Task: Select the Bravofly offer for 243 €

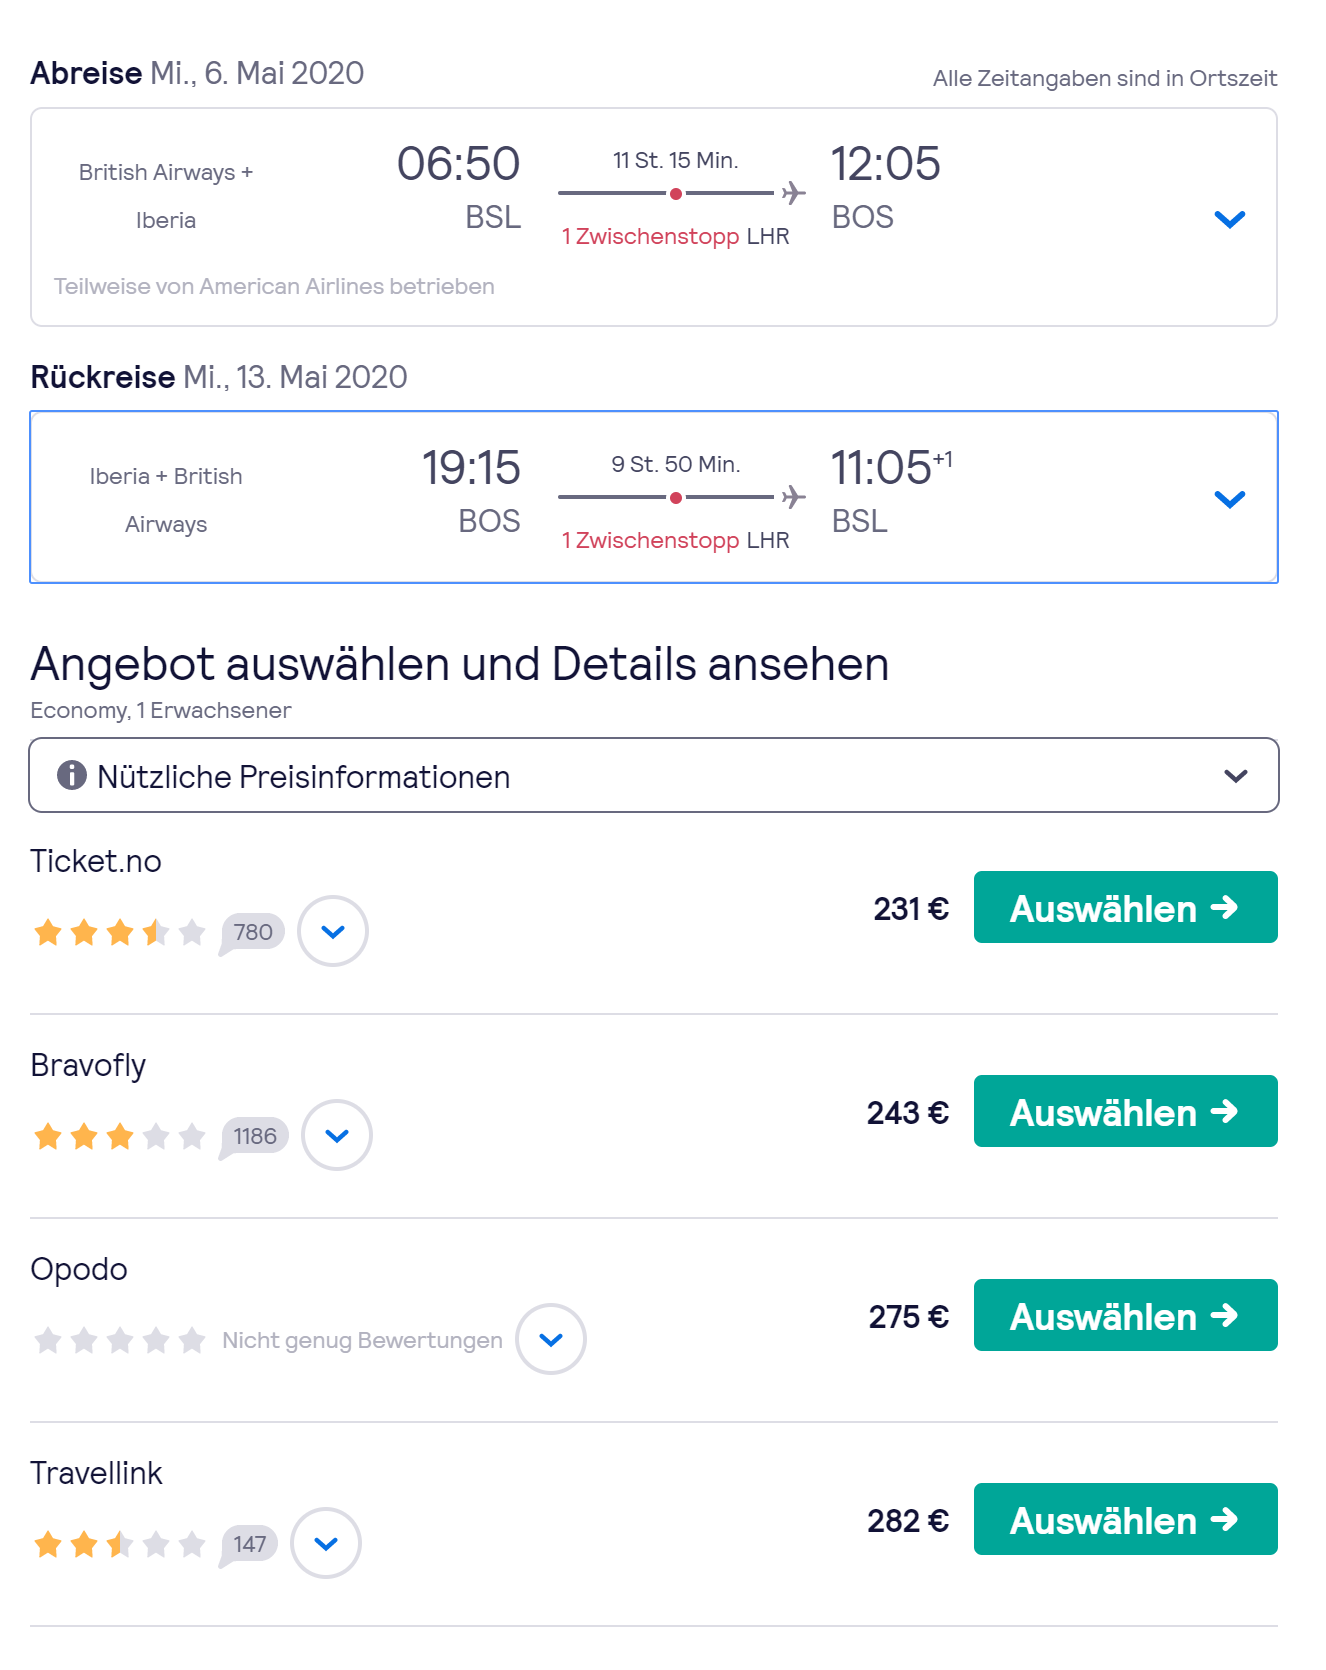Action: (x=1125, y=1112)
